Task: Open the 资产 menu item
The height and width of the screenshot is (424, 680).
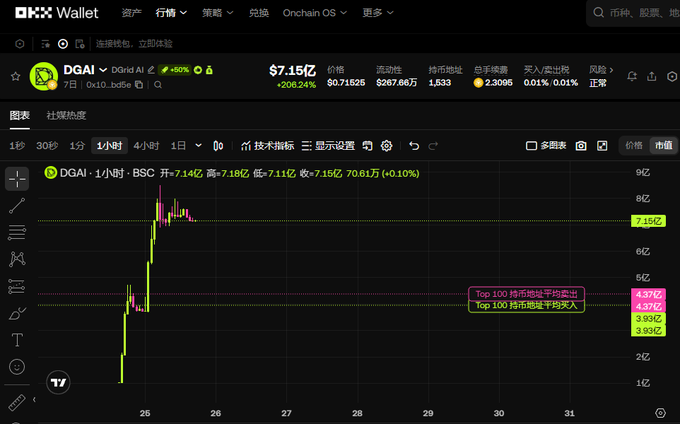Action: click(x=131, y=13)
